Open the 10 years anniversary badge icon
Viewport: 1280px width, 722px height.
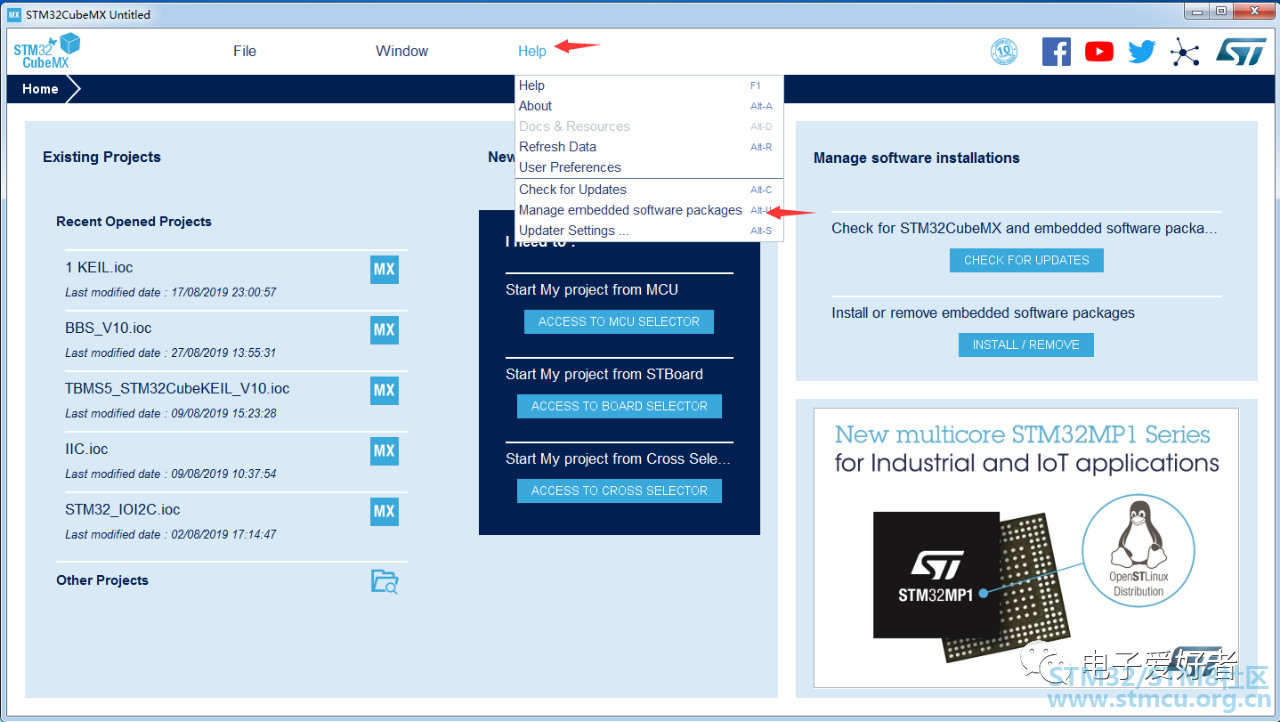(x=1004, y=51)
